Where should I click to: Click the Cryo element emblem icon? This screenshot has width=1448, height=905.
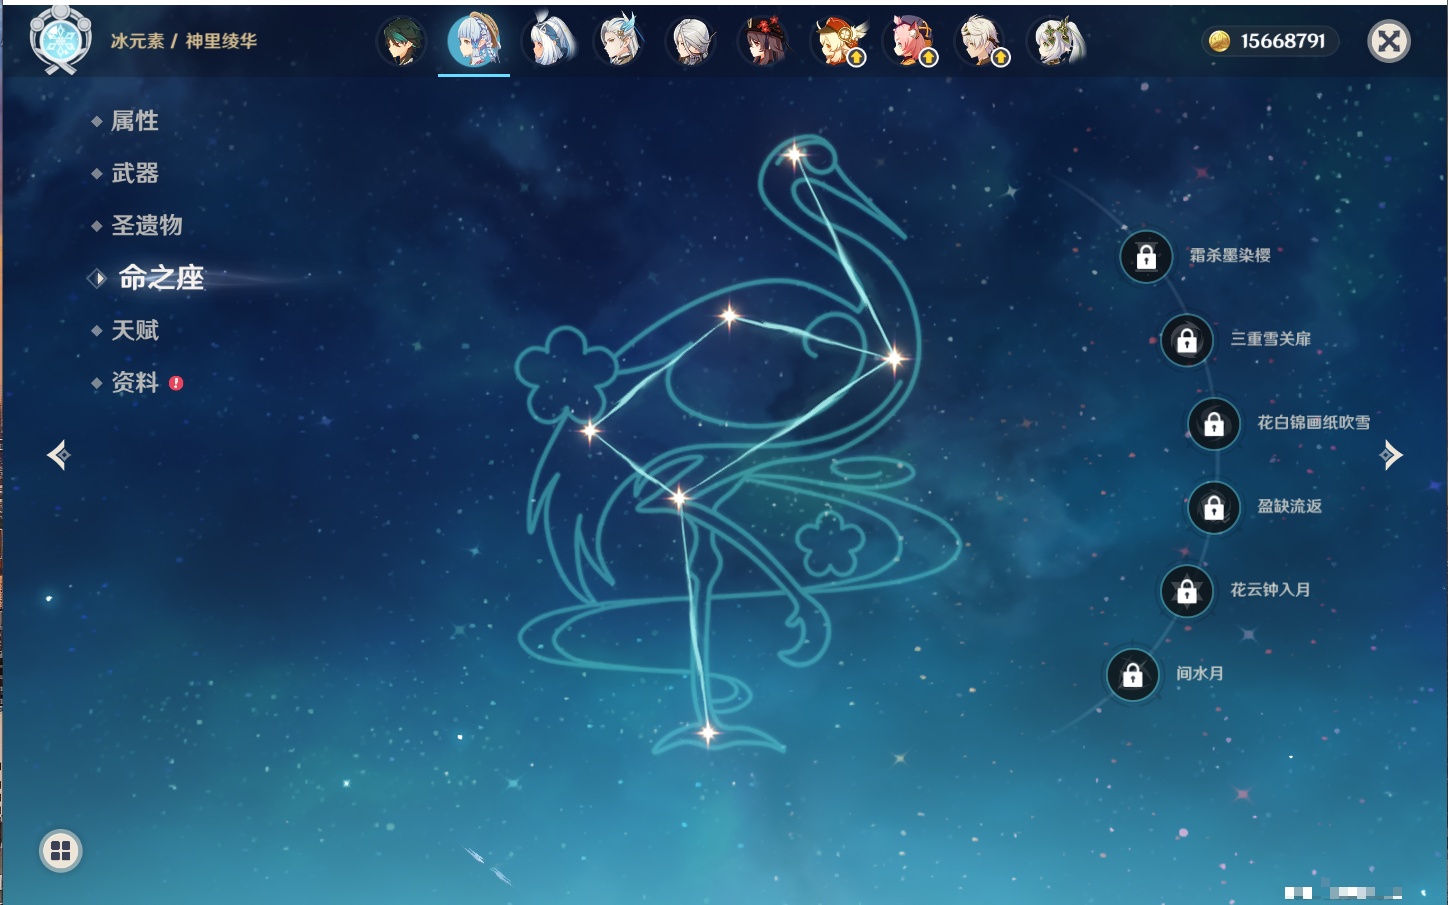[x=61, y=41]
